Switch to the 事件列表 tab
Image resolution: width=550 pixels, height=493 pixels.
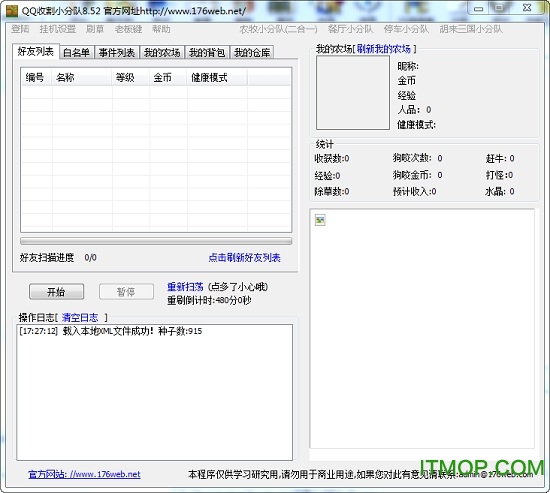(x=117, y=53)
